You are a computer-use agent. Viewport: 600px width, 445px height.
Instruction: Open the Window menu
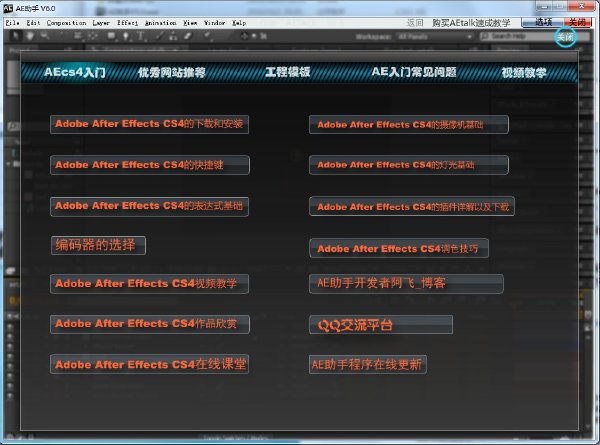pos(214,23)
